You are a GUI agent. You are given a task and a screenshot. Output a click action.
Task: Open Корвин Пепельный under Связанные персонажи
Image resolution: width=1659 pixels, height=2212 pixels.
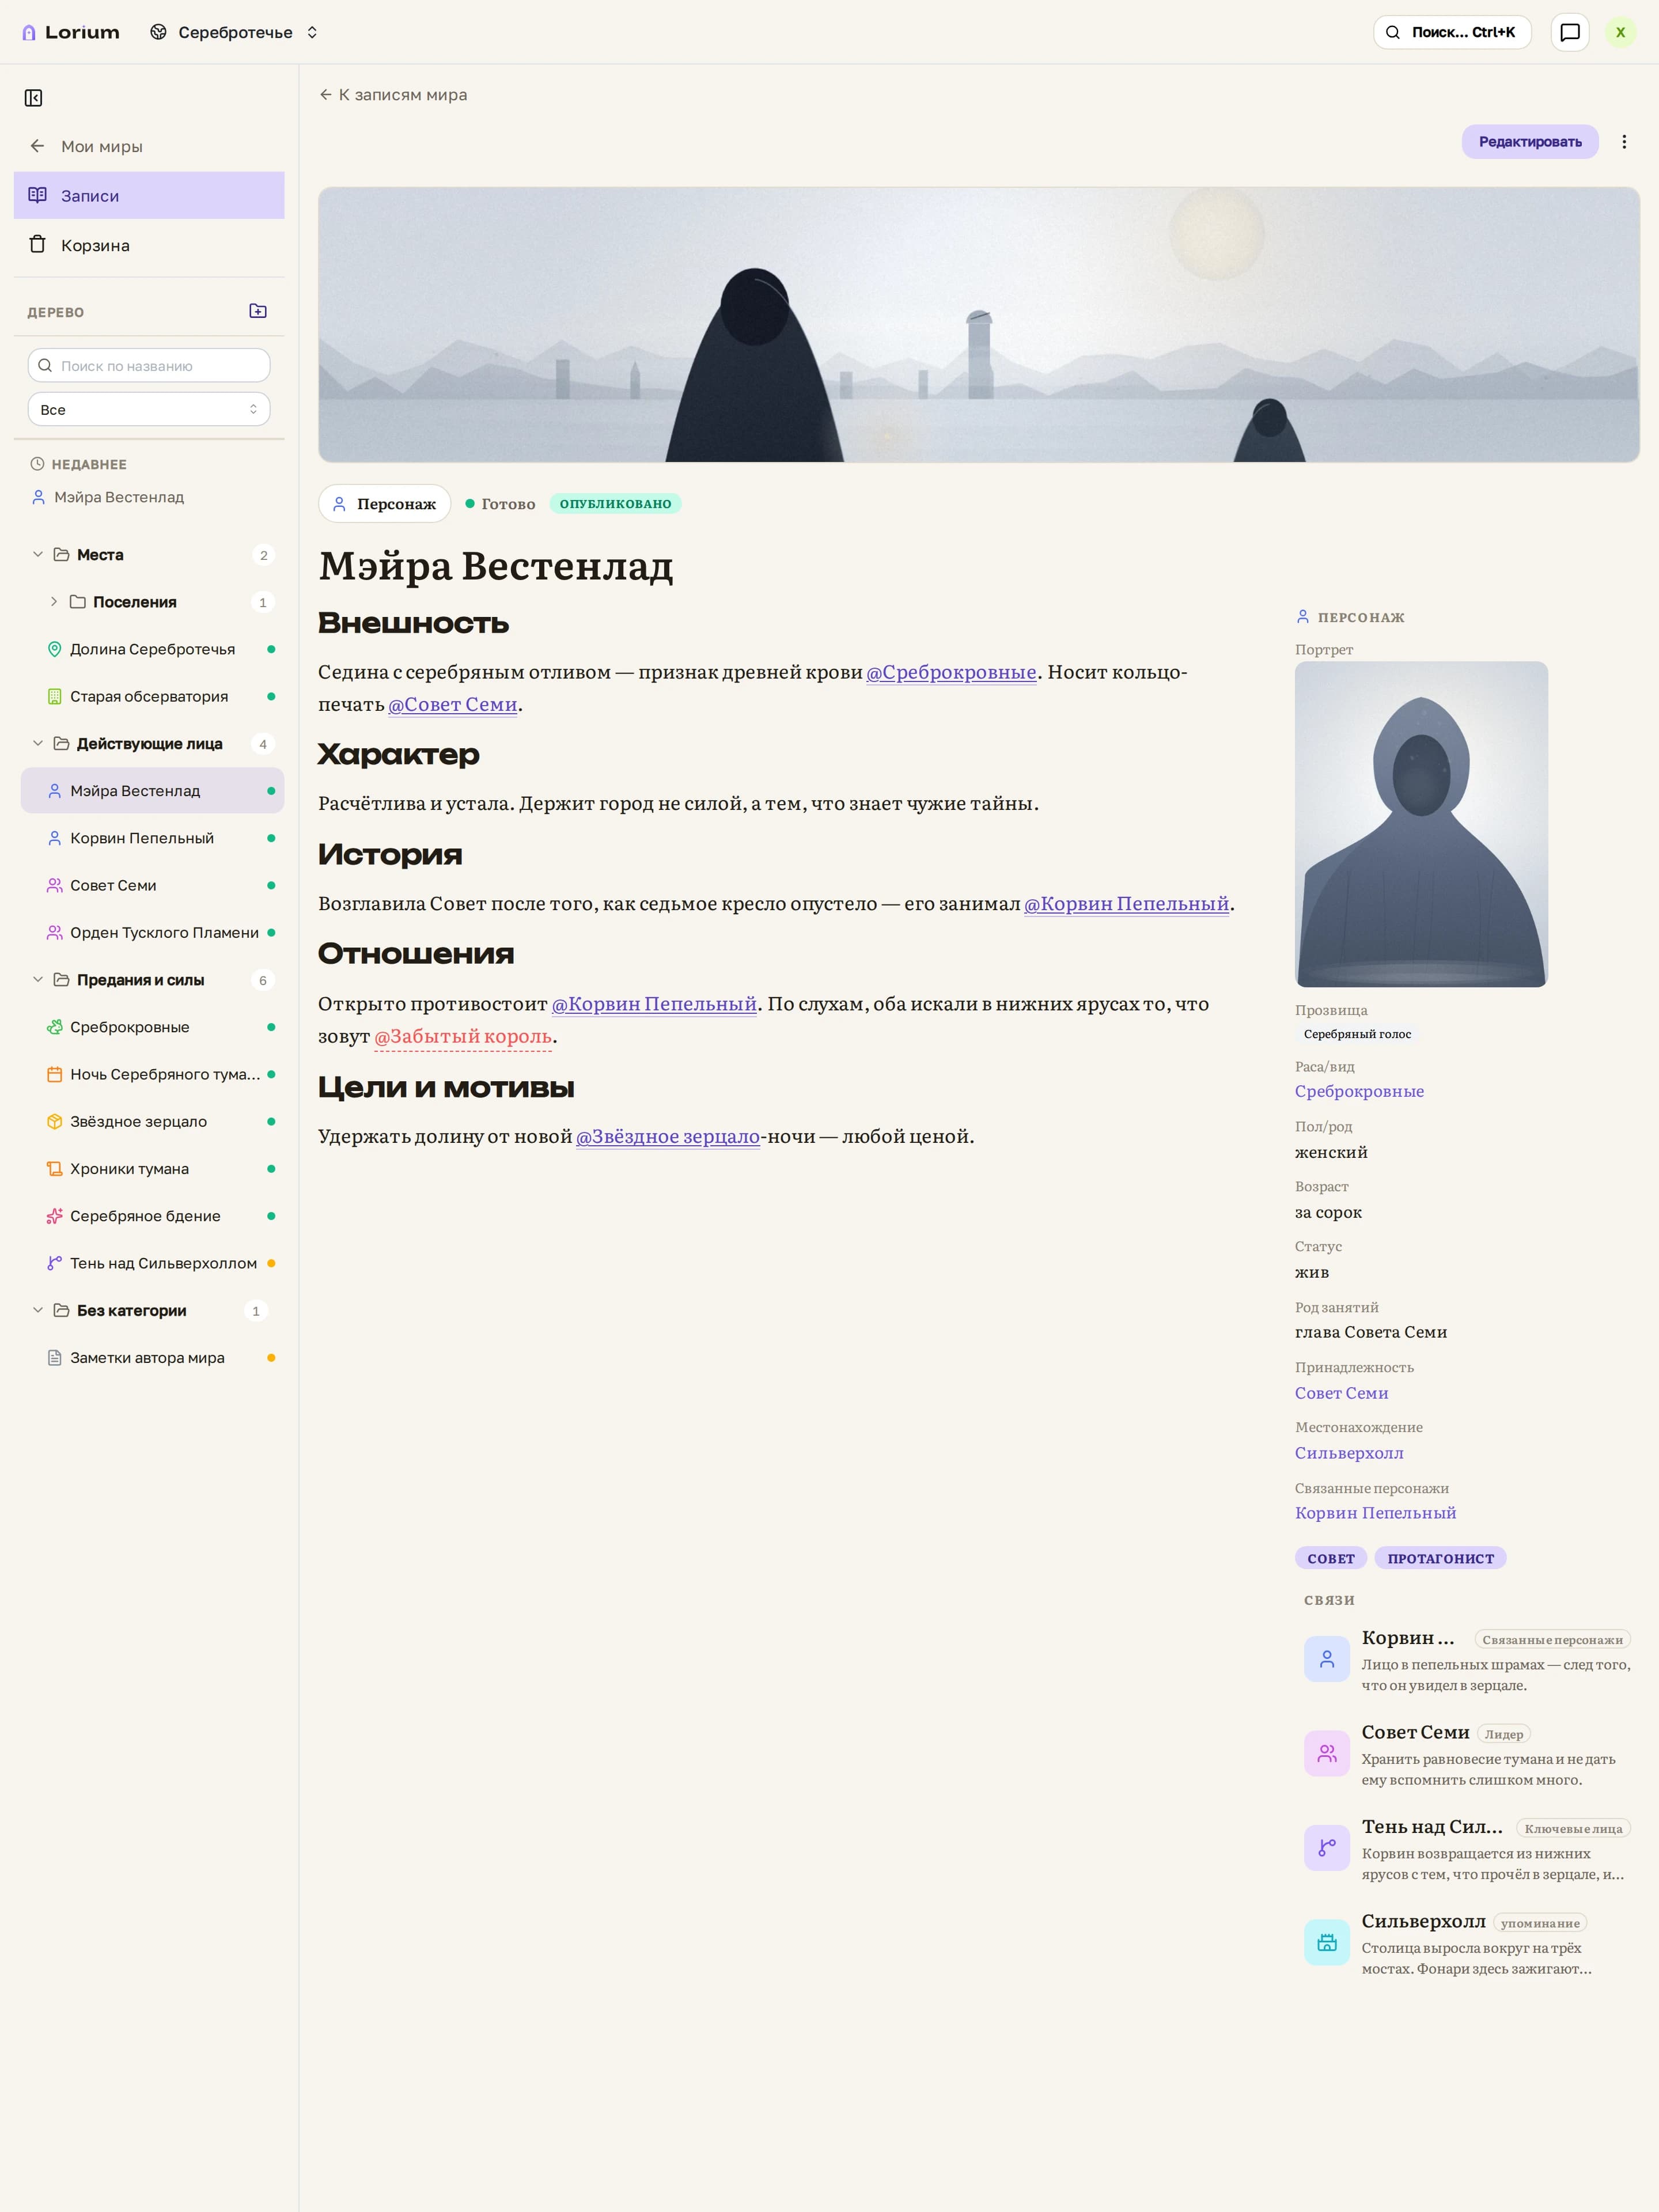pos(1375,1514)
